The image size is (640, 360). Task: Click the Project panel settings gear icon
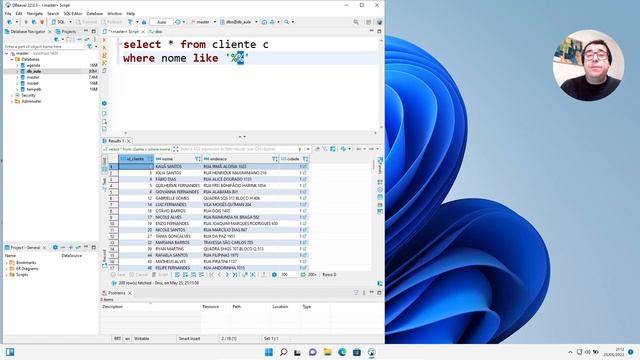click(x=55, y=248)
